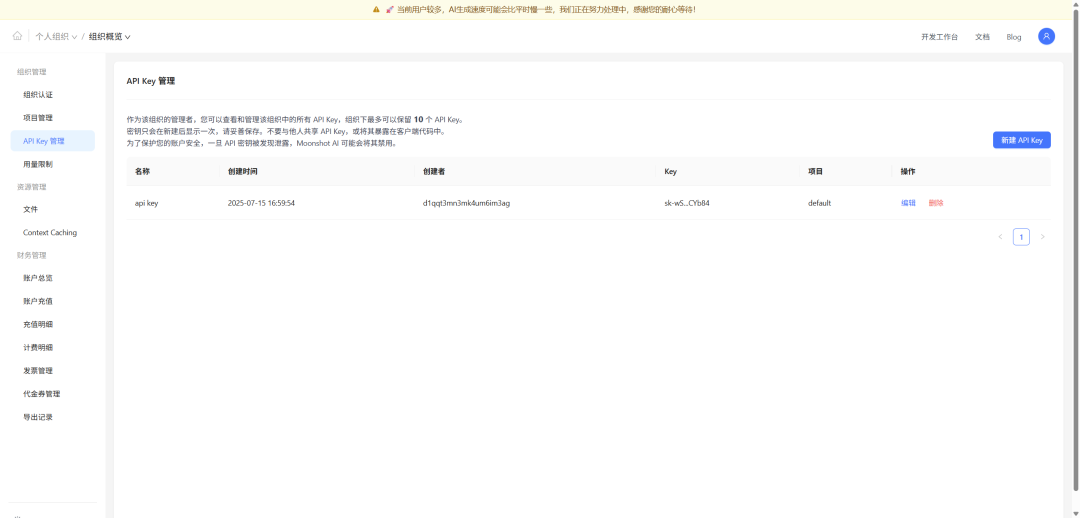Open 账户总览 in sidebar
Screen dimensions: 1080x518
53,278
